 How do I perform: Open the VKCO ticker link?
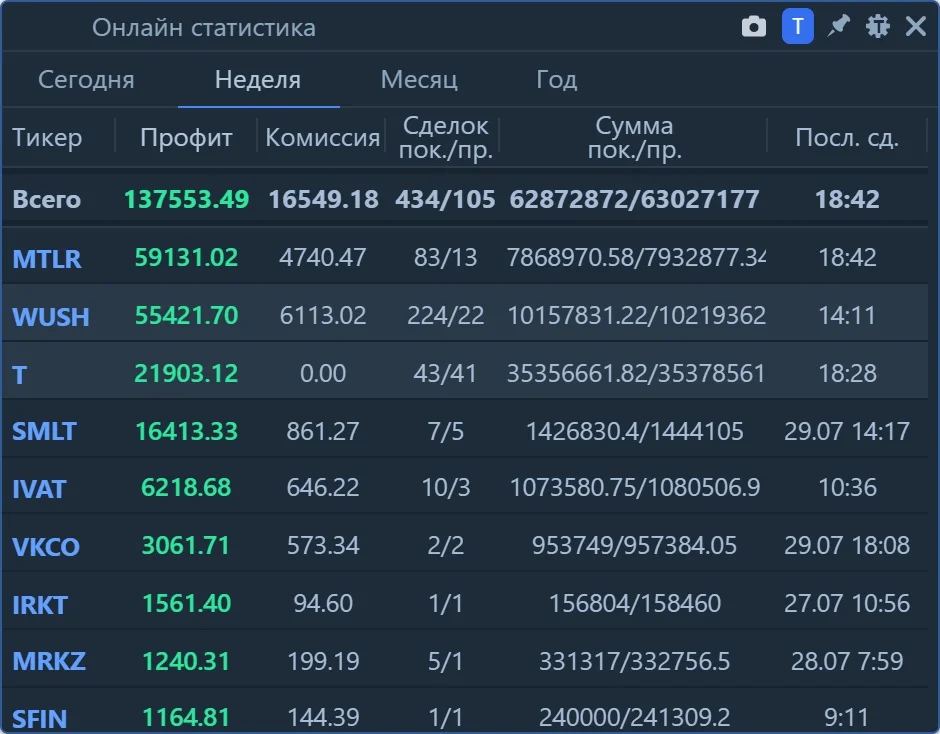(x=46, y=546)
